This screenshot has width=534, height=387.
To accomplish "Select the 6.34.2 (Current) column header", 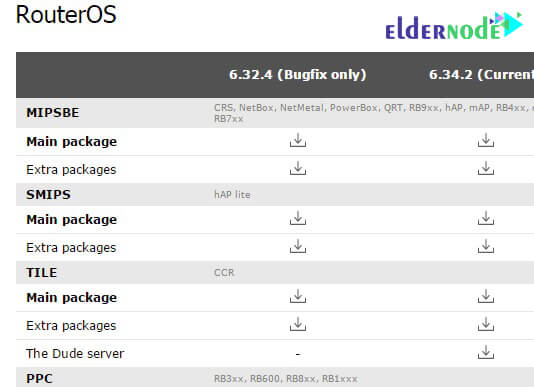I will point(481,75).
